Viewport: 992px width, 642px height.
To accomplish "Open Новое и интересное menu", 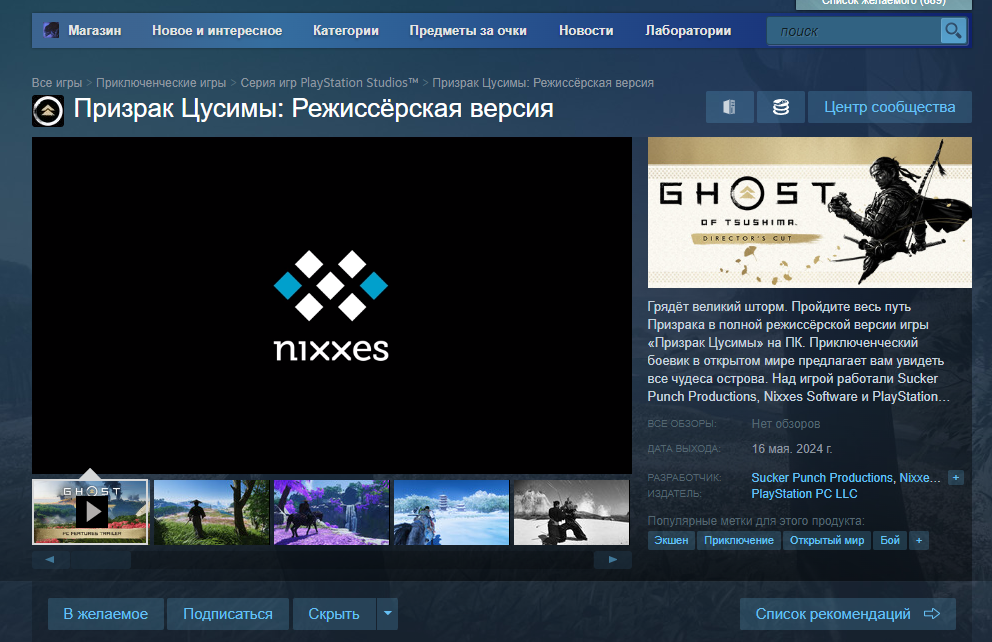I will [x=217, y=30].
